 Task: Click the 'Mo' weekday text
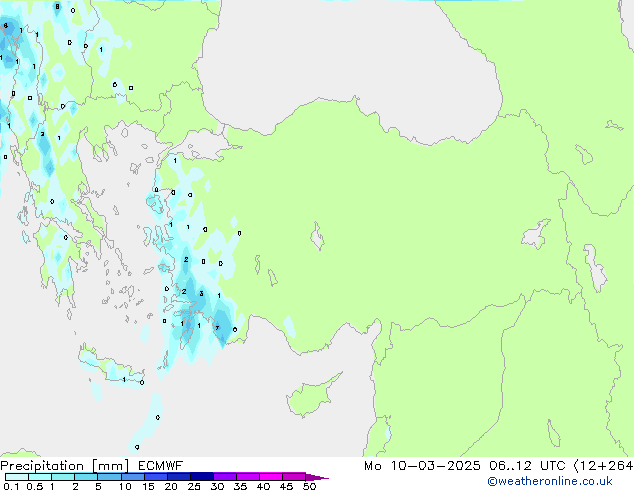372,466
